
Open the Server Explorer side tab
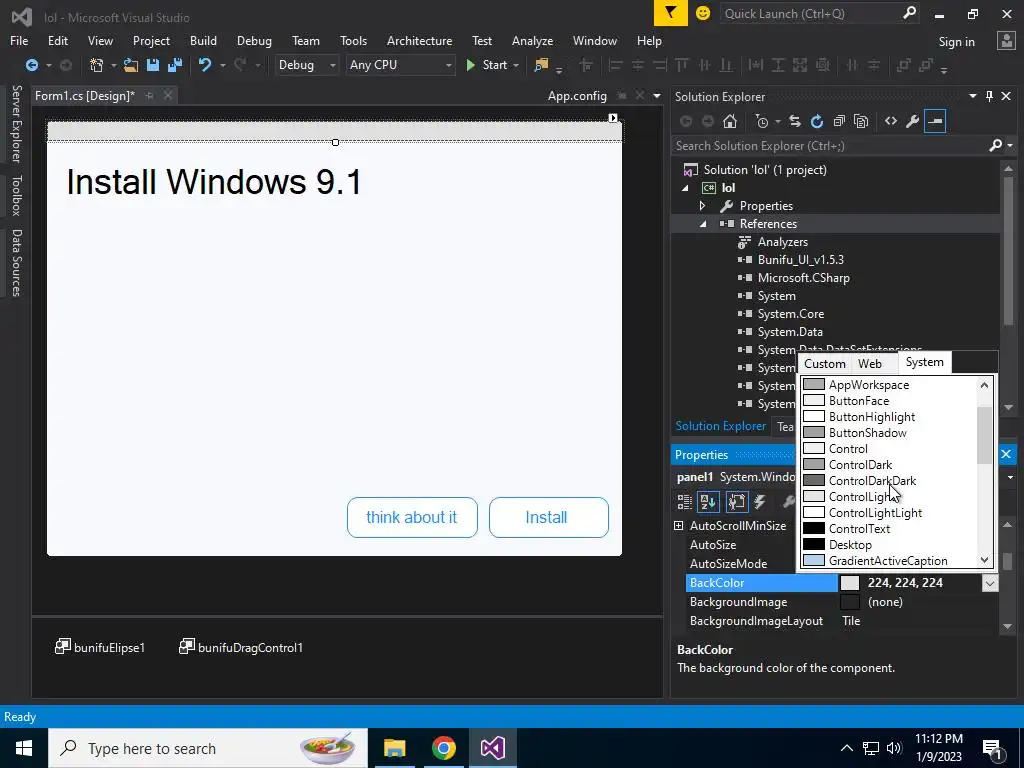pyautogui.click(x=16, y=123)
